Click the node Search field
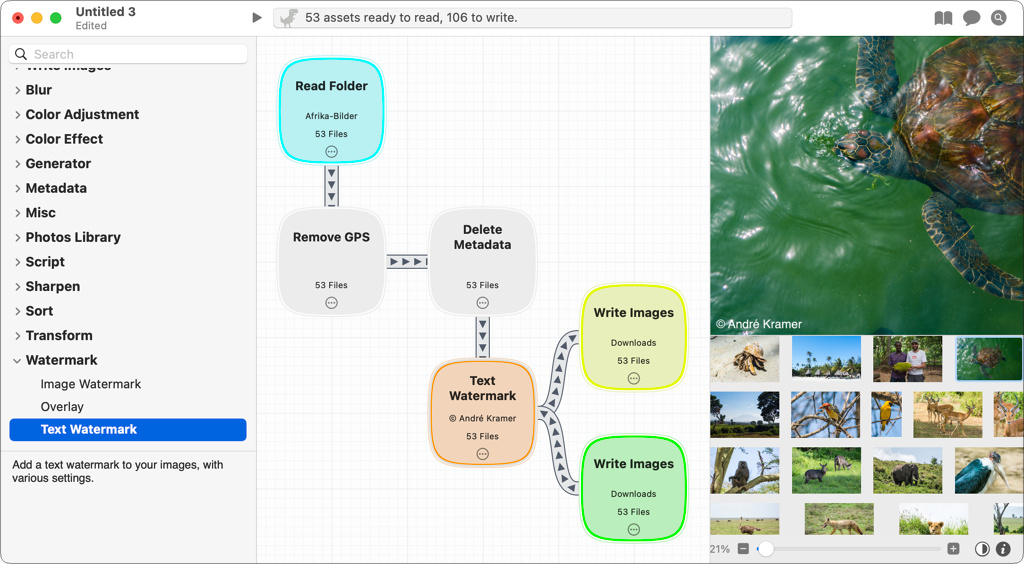The width and height of the screenshot is (1024, 564). [x=128, y=54]
